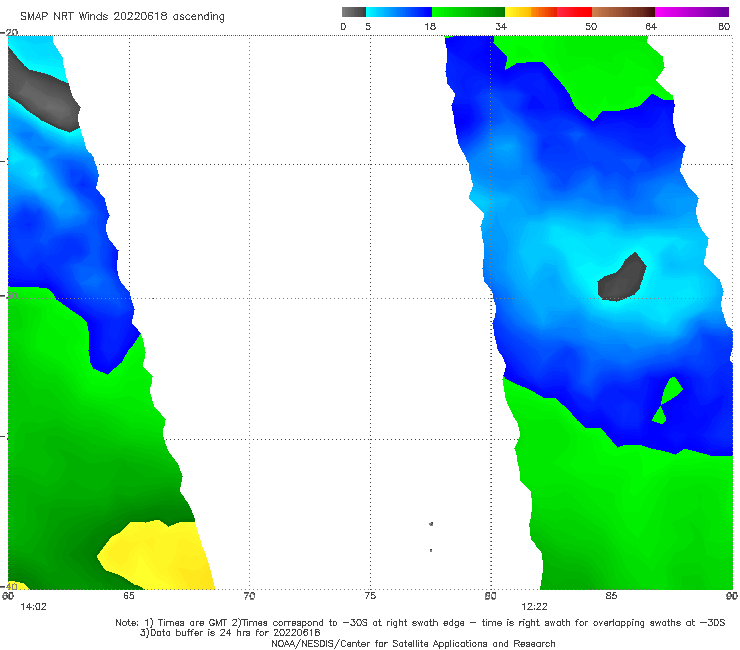Image resolution: width=740 pixels, height=650 pixels.
Task: Click the color bar label "34"
Action: tap(501, 26)
